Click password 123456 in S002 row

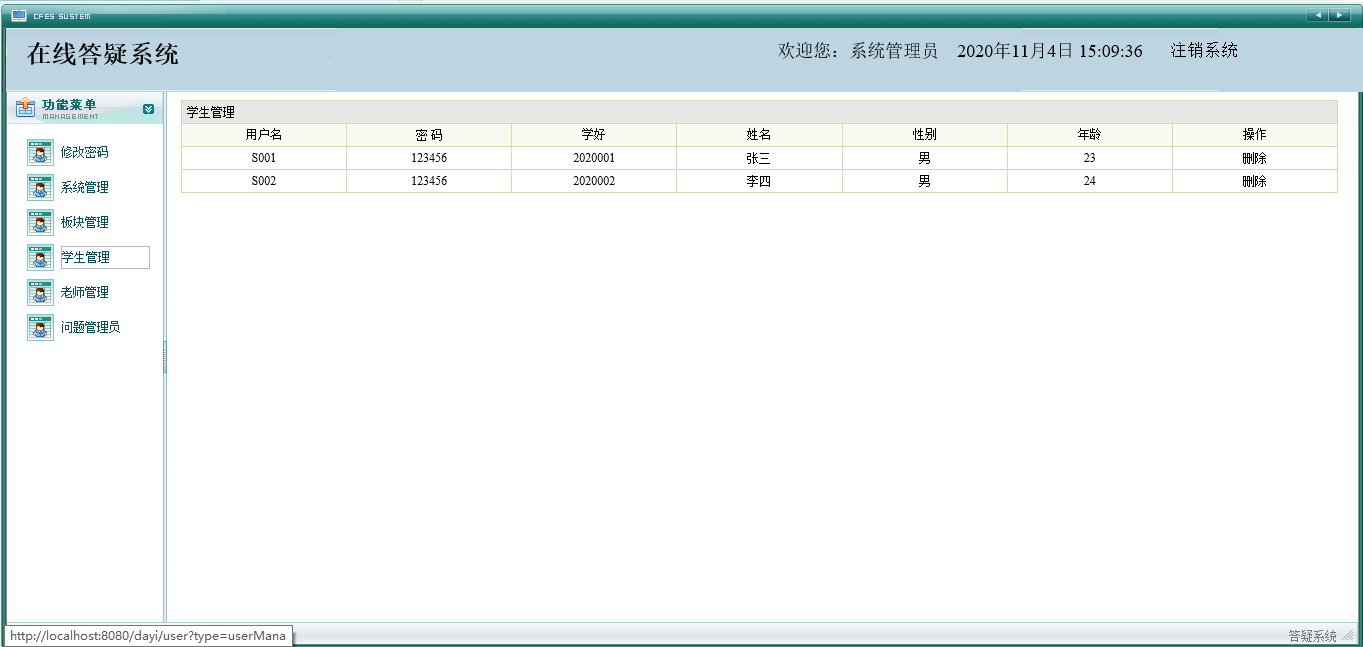429,181
